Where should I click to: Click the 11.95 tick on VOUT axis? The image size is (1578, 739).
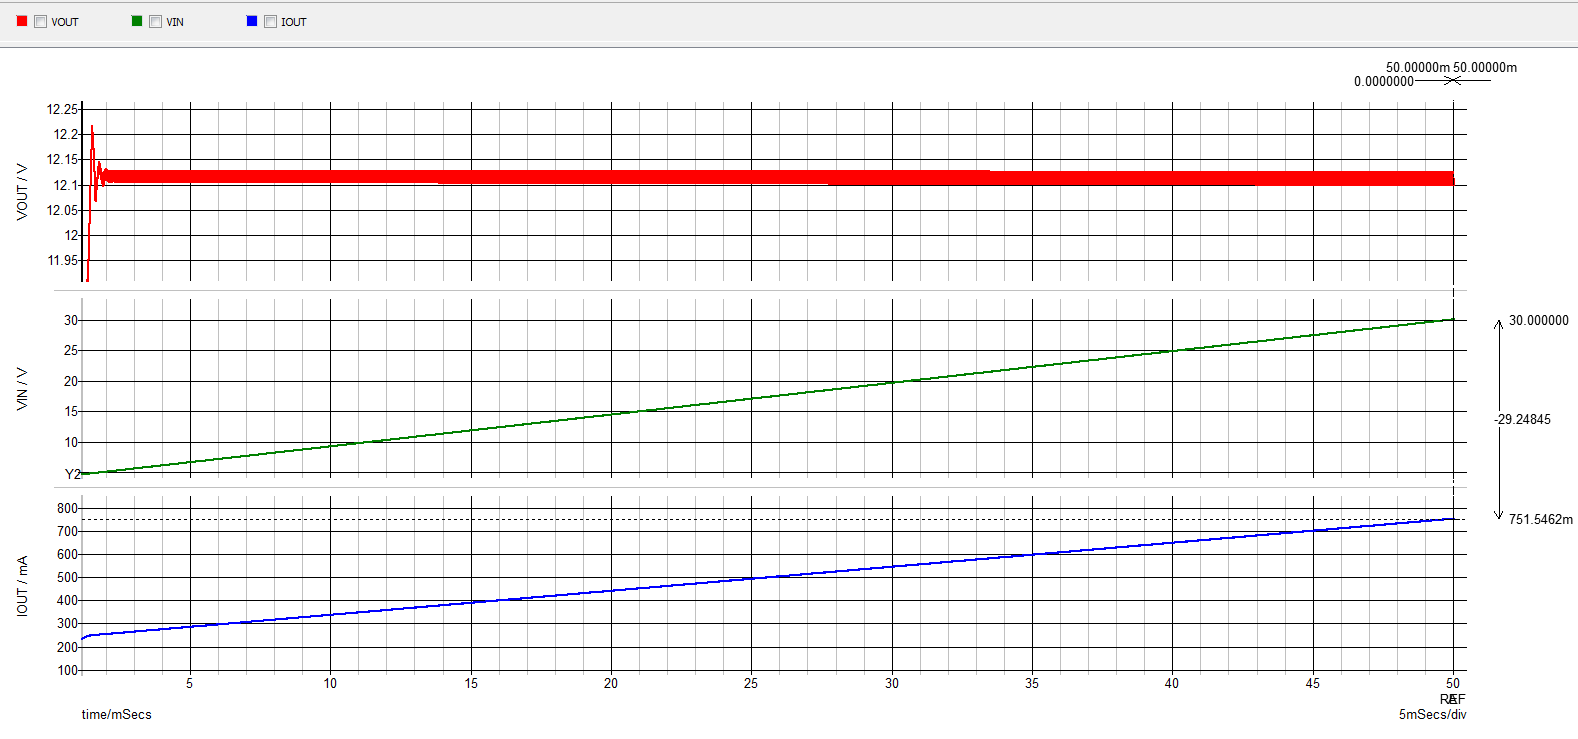click(x=62, y=260)
